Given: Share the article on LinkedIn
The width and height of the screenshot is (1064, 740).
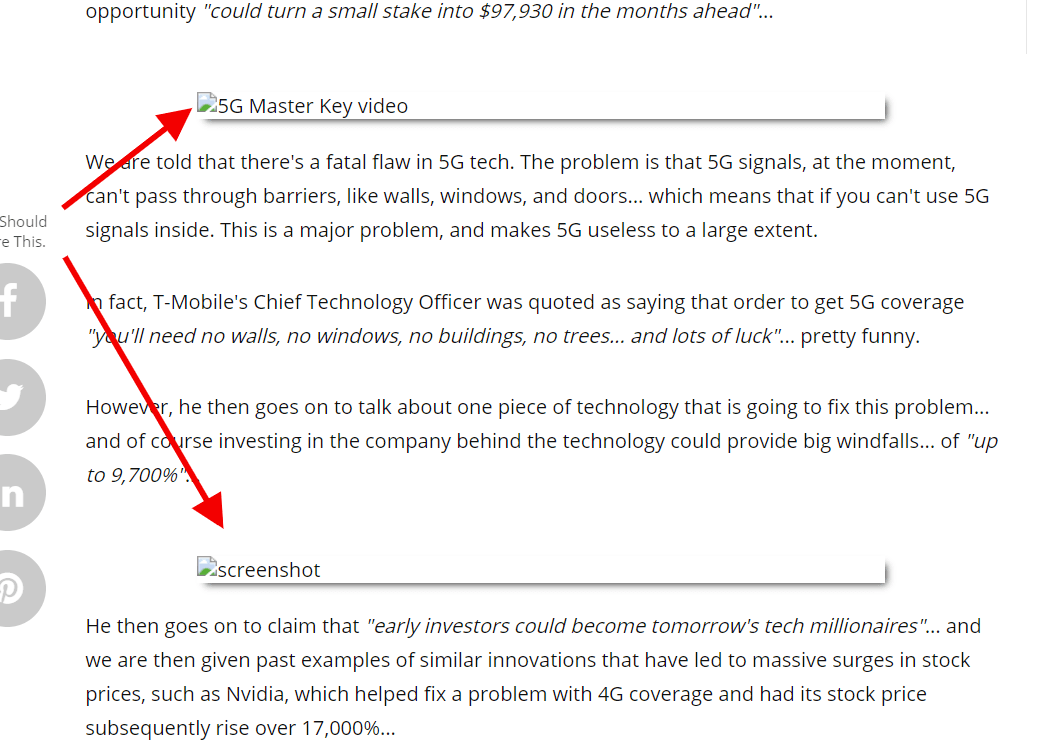Looking at the screenshot, I should click(x=15, y=492).
